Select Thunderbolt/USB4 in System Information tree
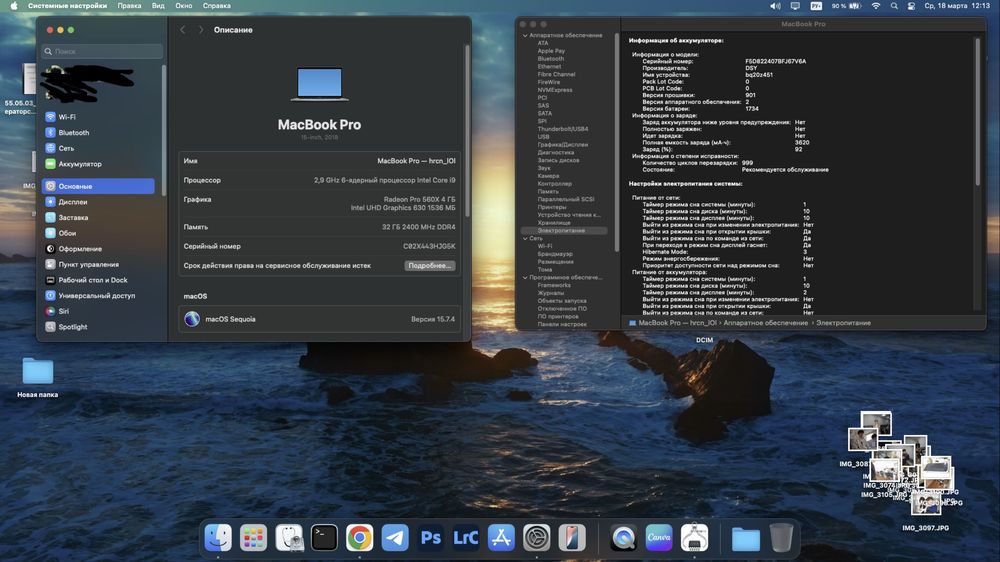1000x562 pixels. (x=562, y=129)
